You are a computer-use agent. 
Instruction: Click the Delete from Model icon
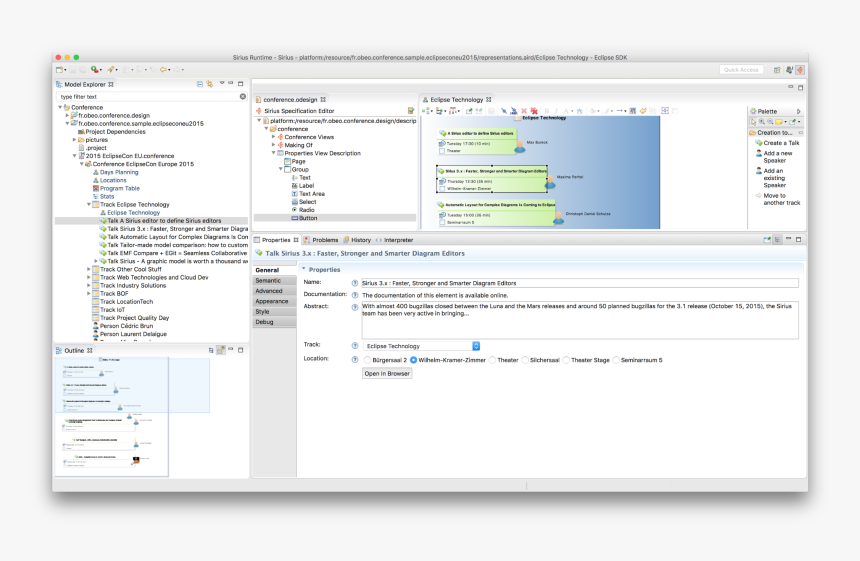point(534,111)
